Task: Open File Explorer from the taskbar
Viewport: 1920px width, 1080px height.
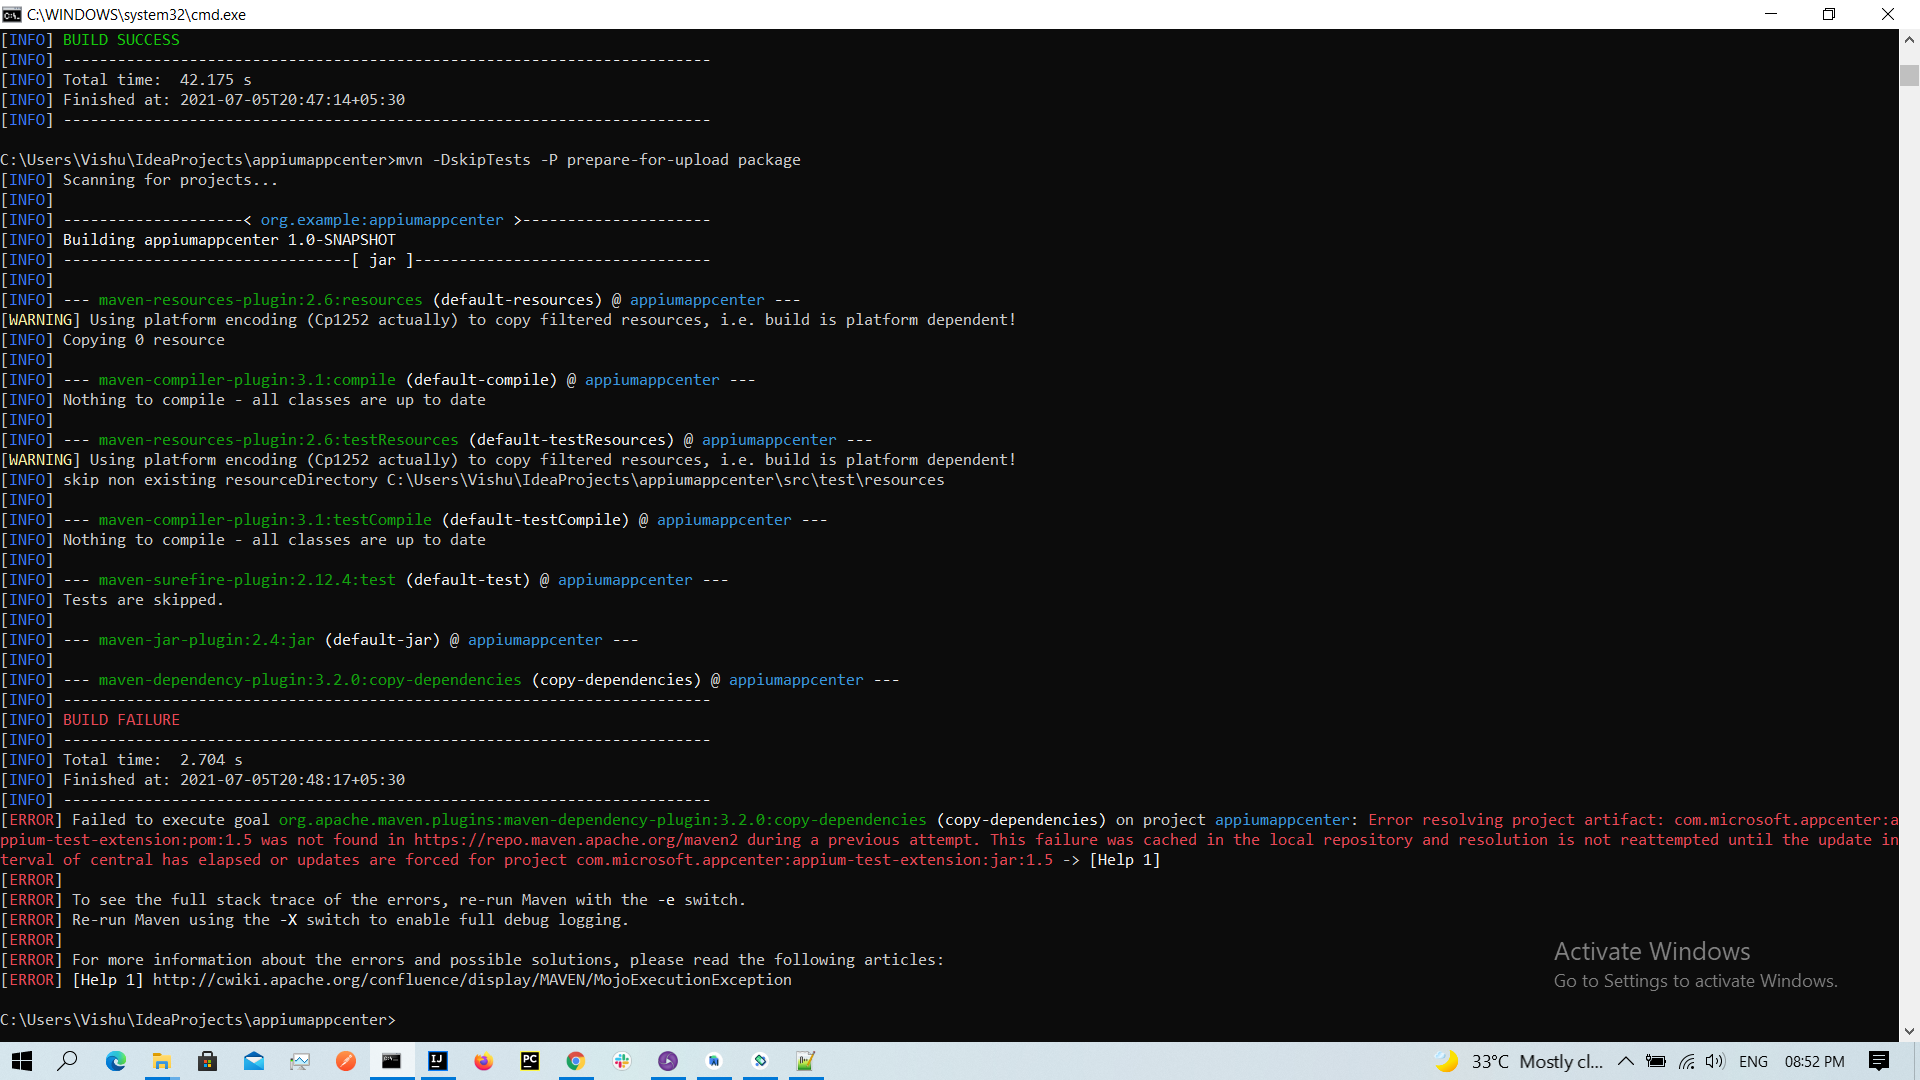Action: tap(161, 1061)
